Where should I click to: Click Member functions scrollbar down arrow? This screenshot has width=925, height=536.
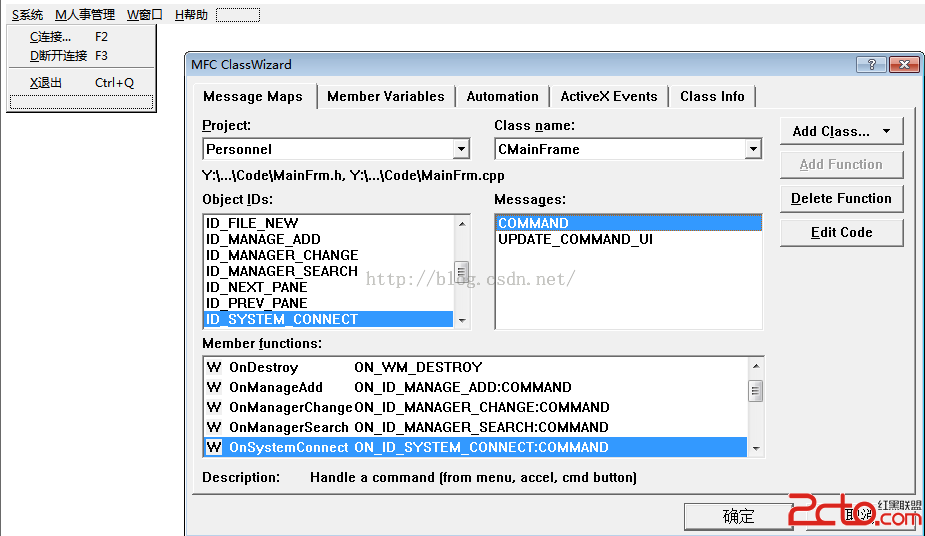pyautogui.click(x=756, y=449)
